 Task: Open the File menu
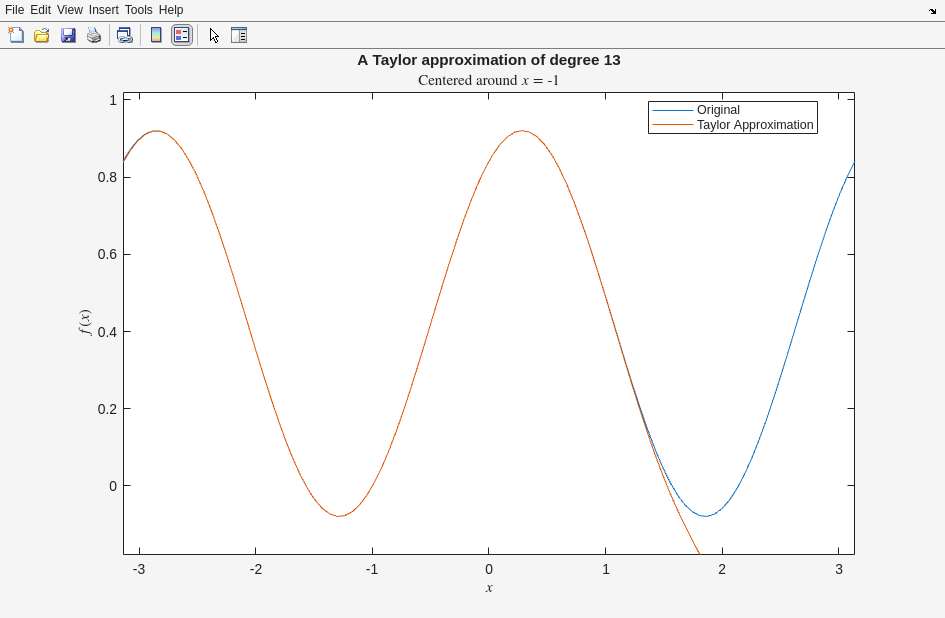pyautogui.click(x=14, y=10)
